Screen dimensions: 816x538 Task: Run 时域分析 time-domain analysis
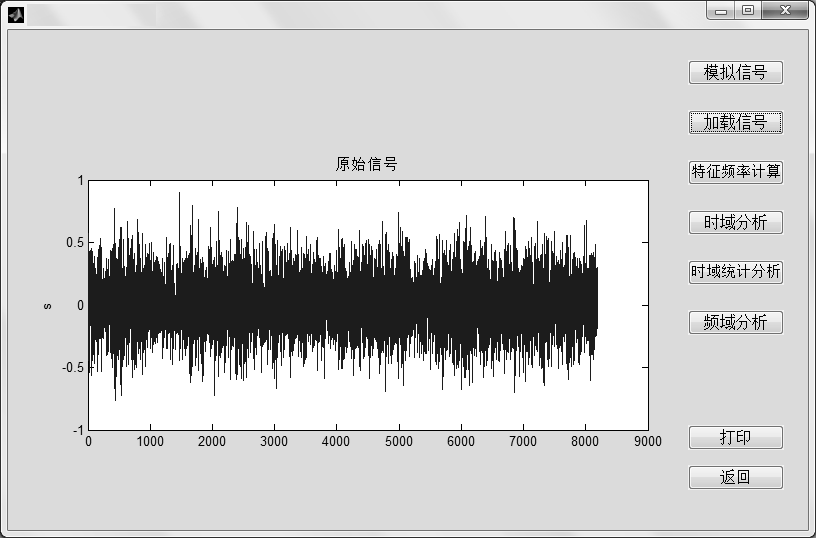point(735,222)
